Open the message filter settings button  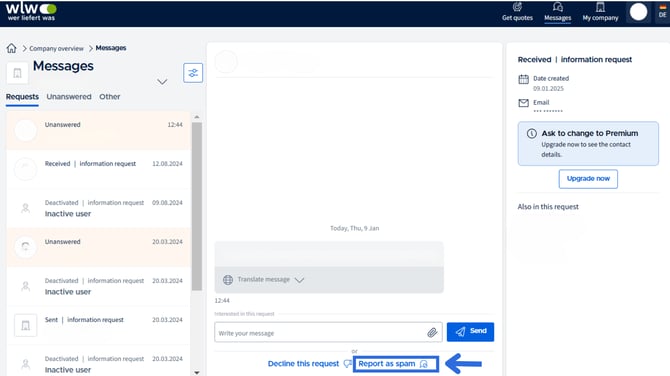point(193,73)
